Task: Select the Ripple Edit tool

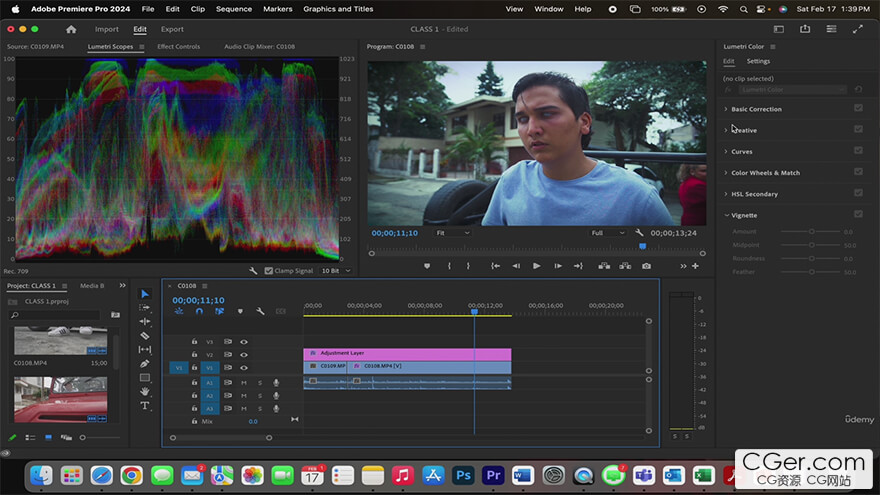Action: coord(145,321)
